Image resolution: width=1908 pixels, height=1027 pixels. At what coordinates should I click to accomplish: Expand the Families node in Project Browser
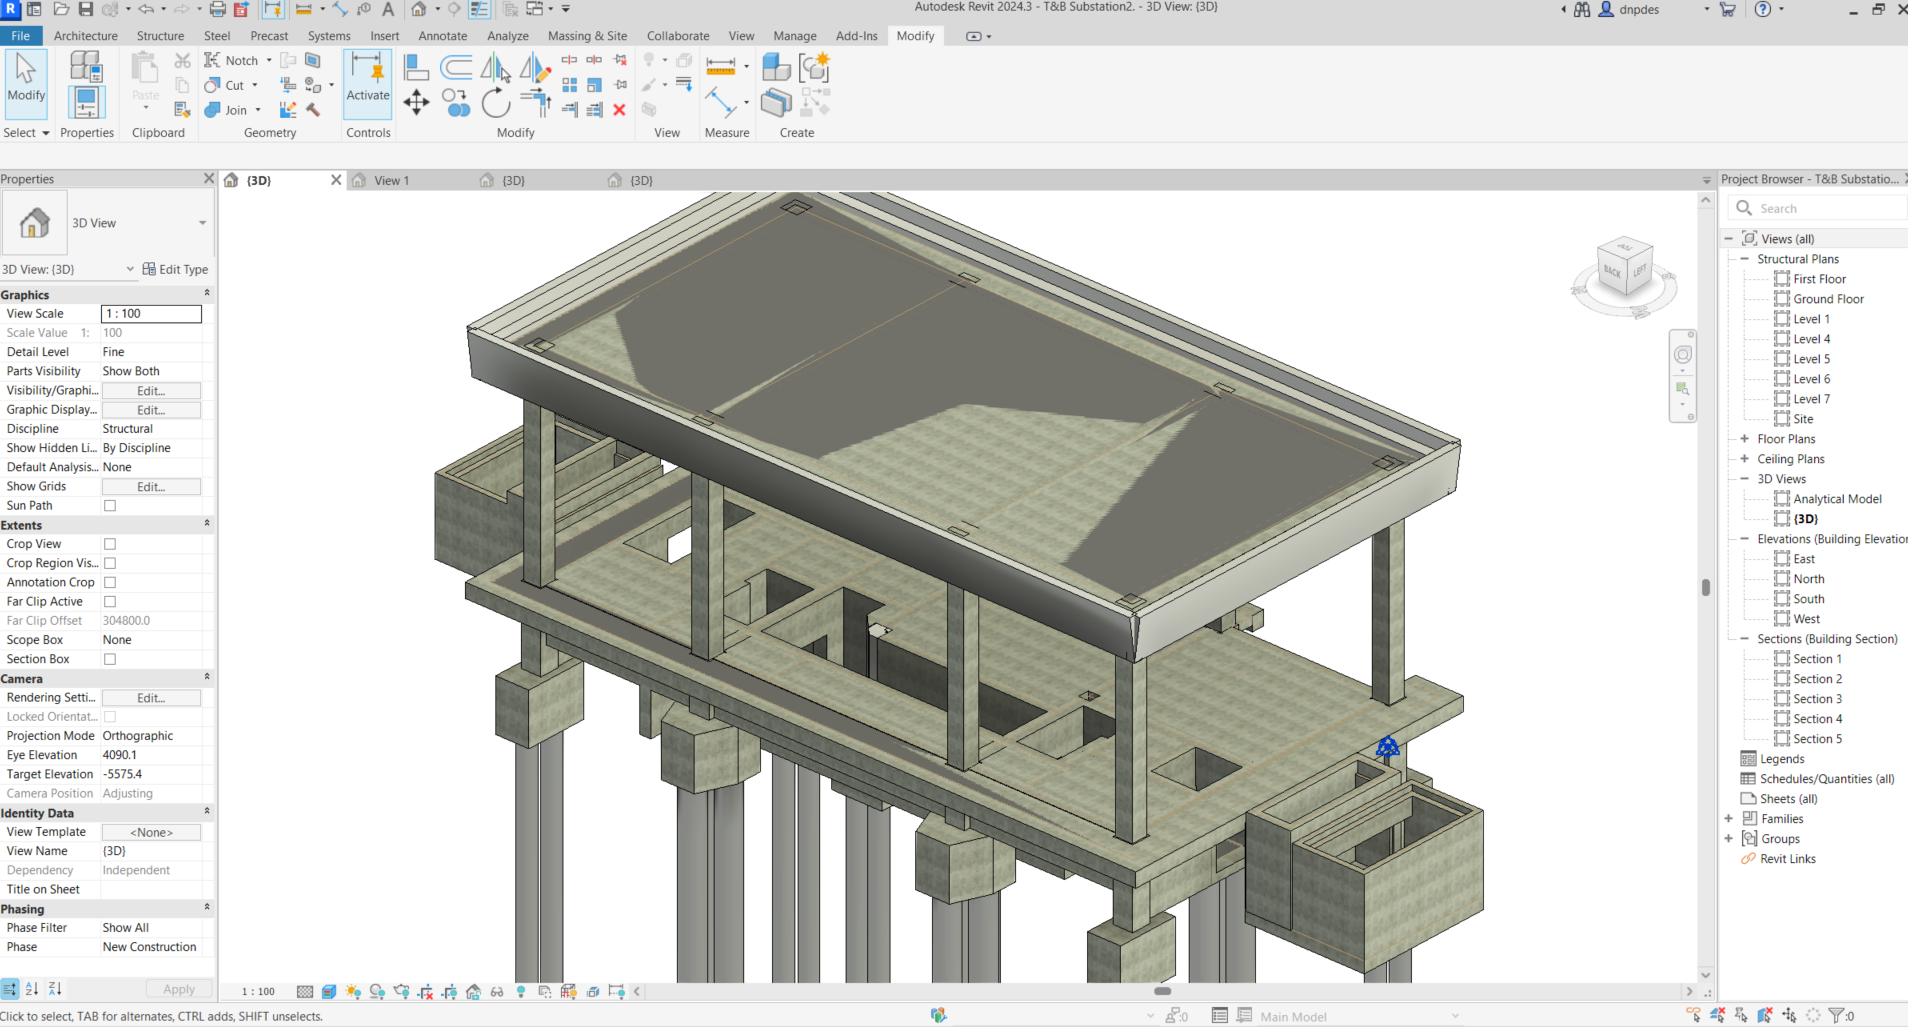1728,819
